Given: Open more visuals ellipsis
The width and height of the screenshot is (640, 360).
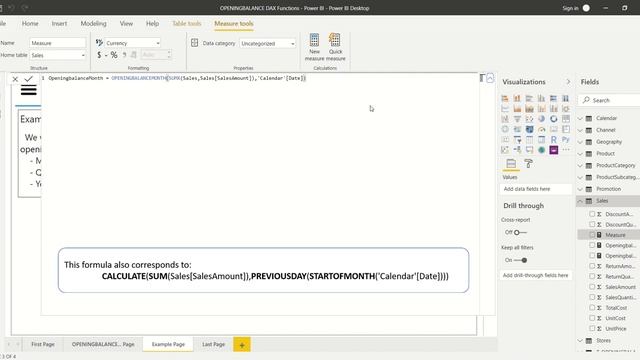Looking at the screenshot, I should pos(566,150).
